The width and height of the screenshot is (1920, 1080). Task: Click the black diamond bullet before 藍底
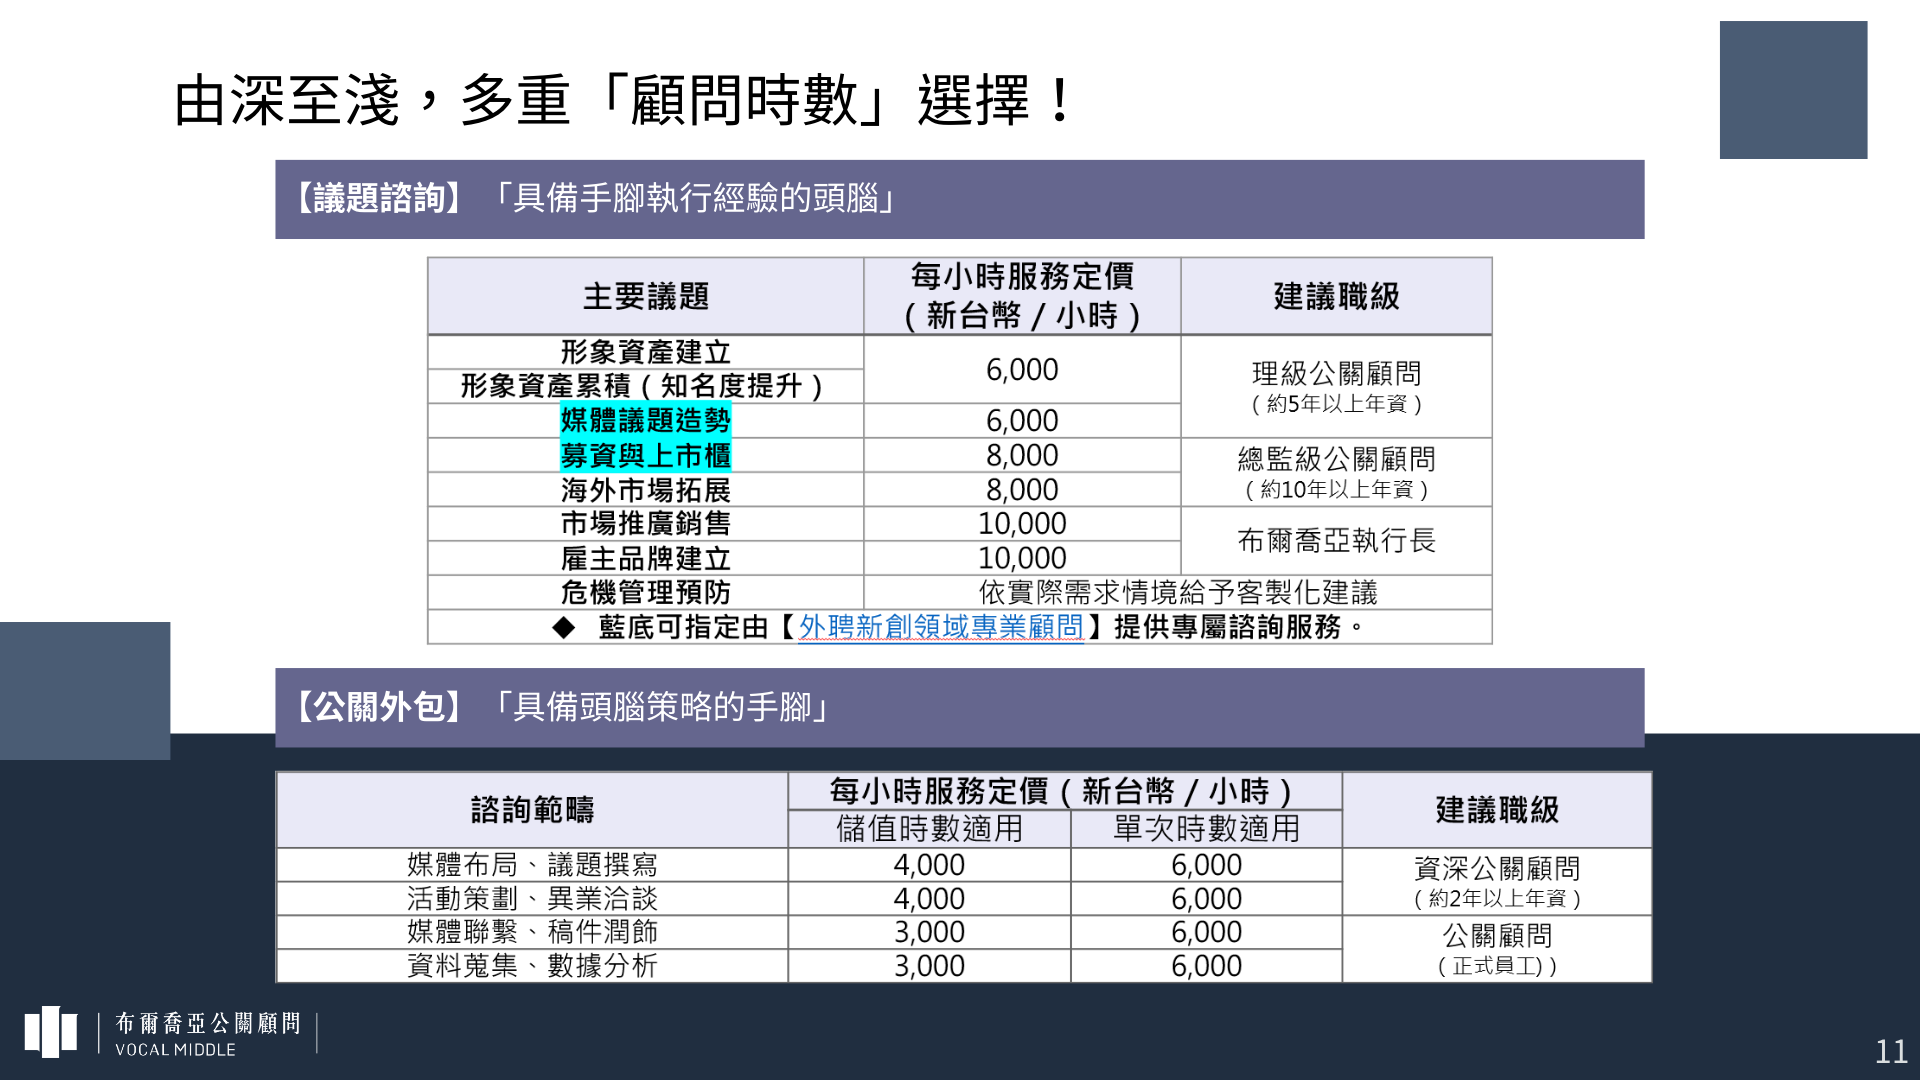564,627
